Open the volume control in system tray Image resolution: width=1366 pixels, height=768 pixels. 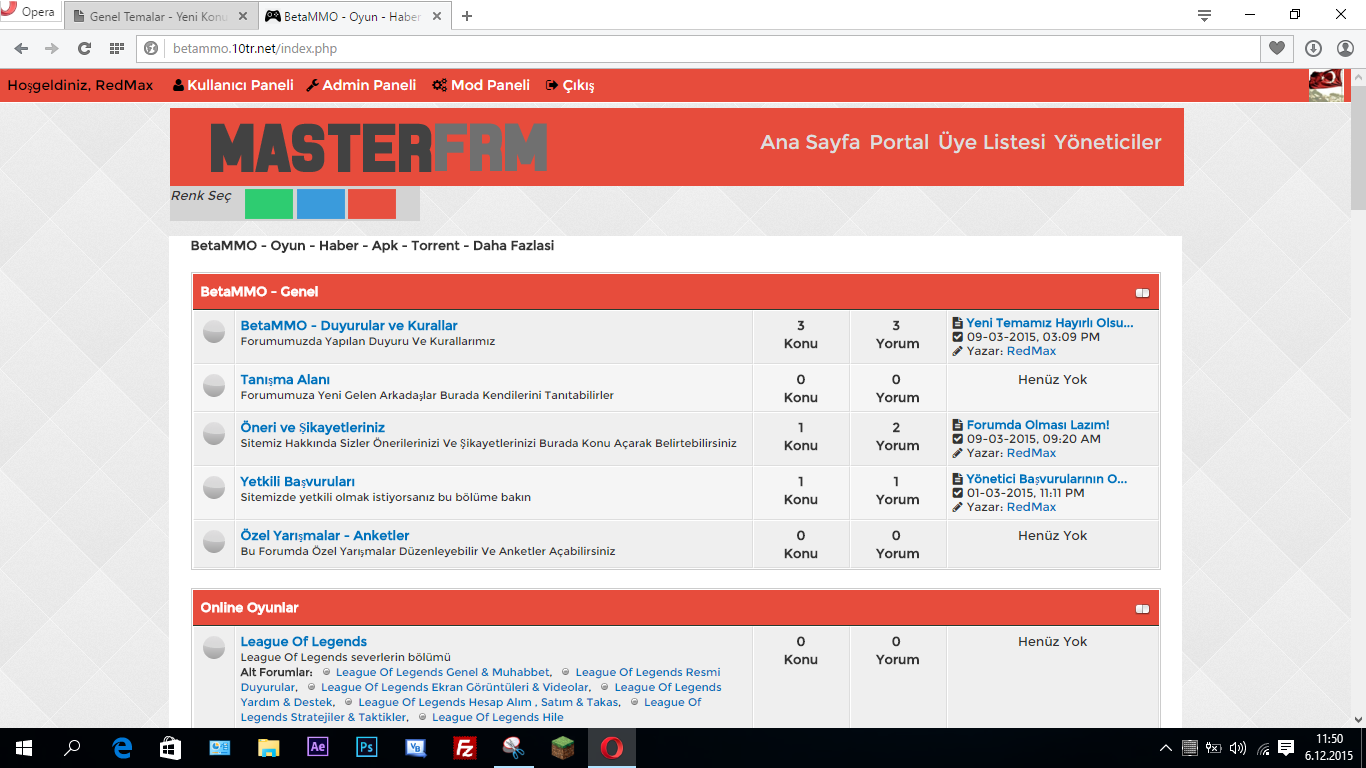[1238, 748]
